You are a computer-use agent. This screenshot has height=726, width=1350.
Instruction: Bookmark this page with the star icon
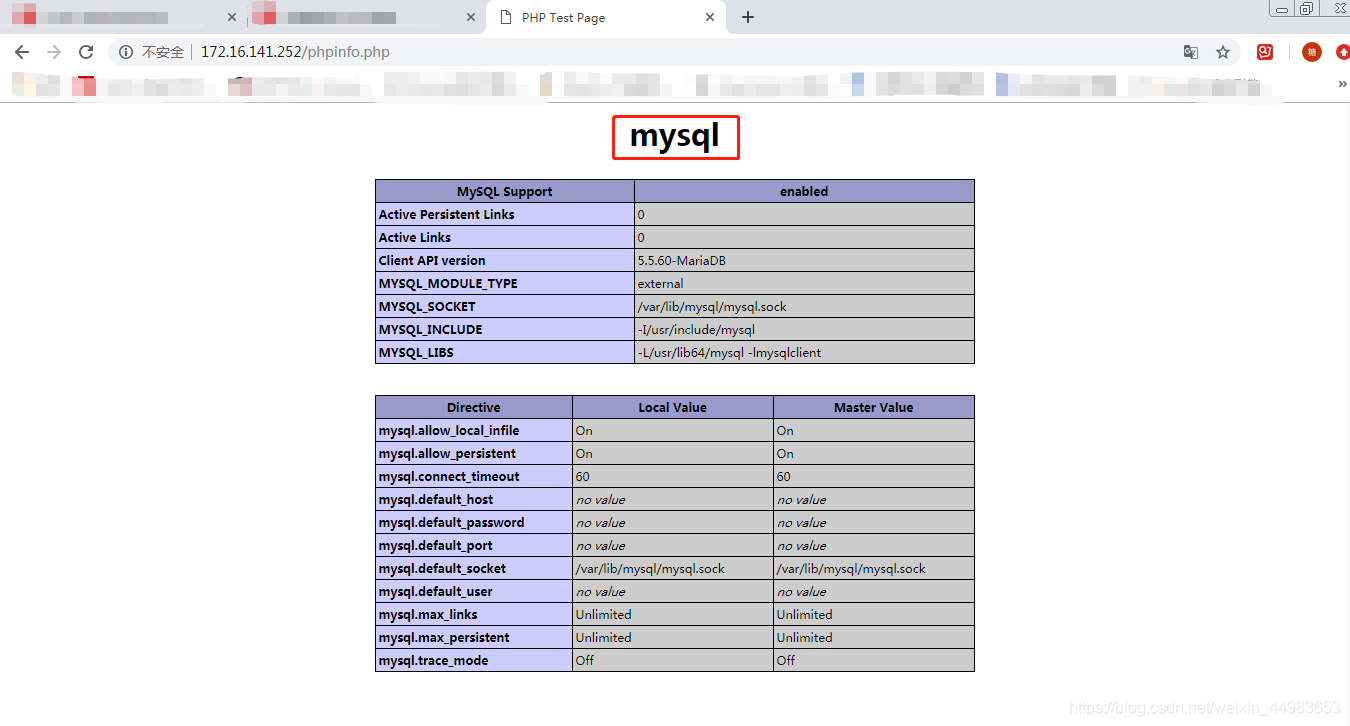click(1222, 52)
